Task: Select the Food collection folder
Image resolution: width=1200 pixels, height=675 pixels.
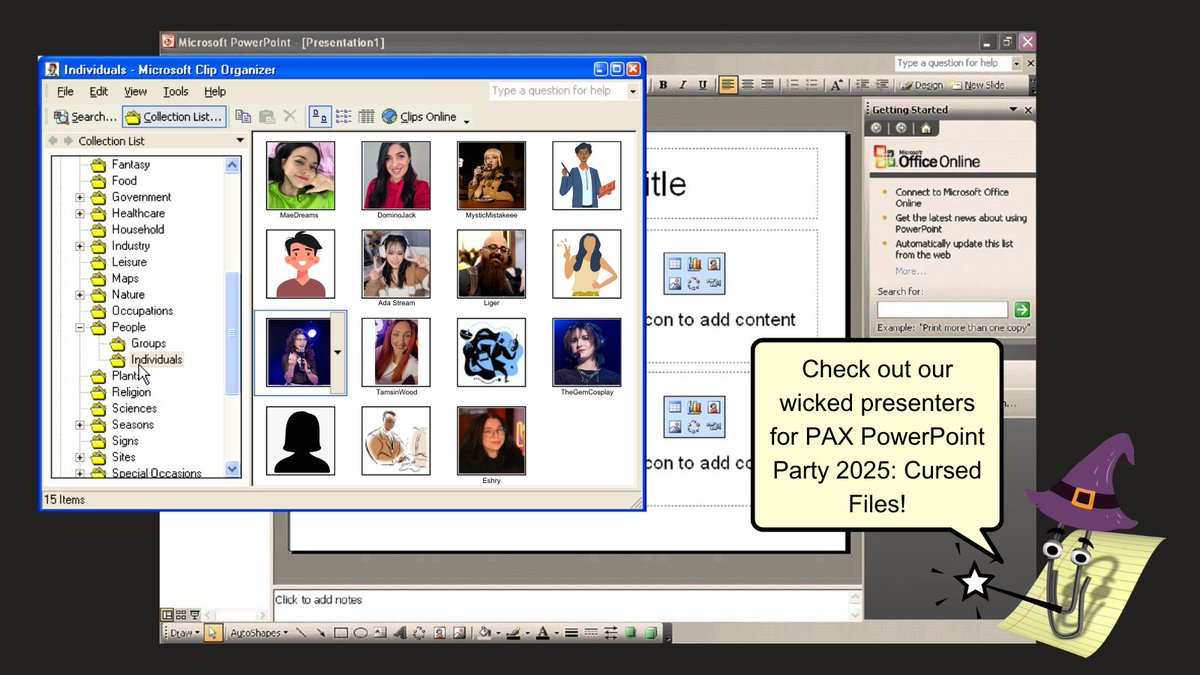Action: (x=114, y=181)
